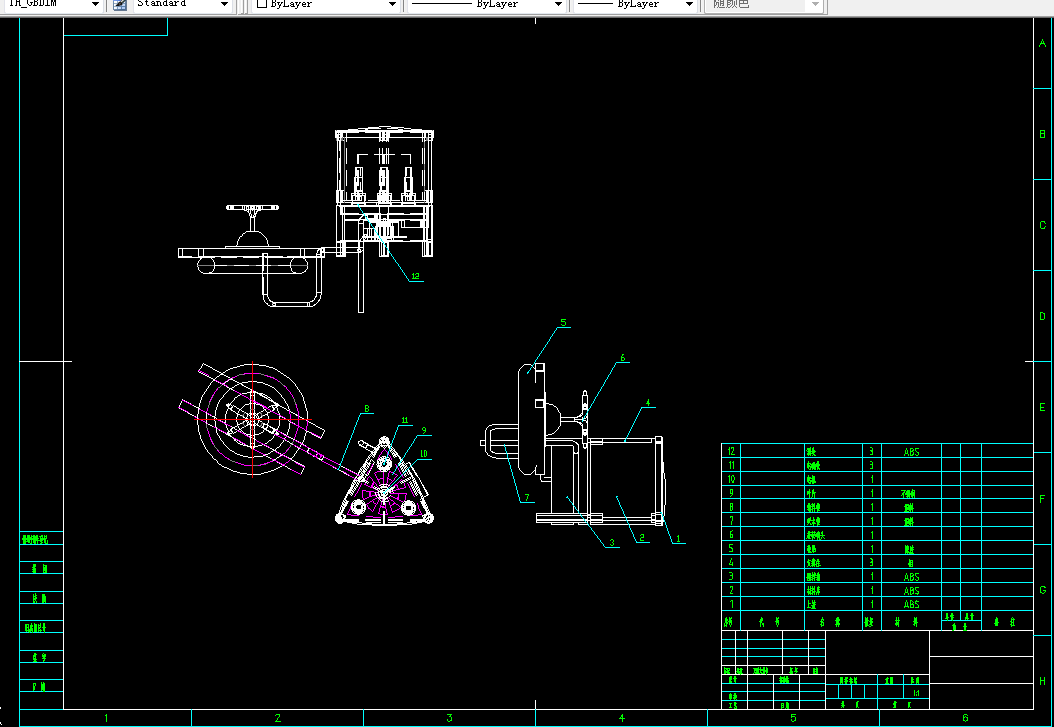Click zone number 6 on bottom border
This screenshot has width=1054, height=727.
tap(965, 718)
